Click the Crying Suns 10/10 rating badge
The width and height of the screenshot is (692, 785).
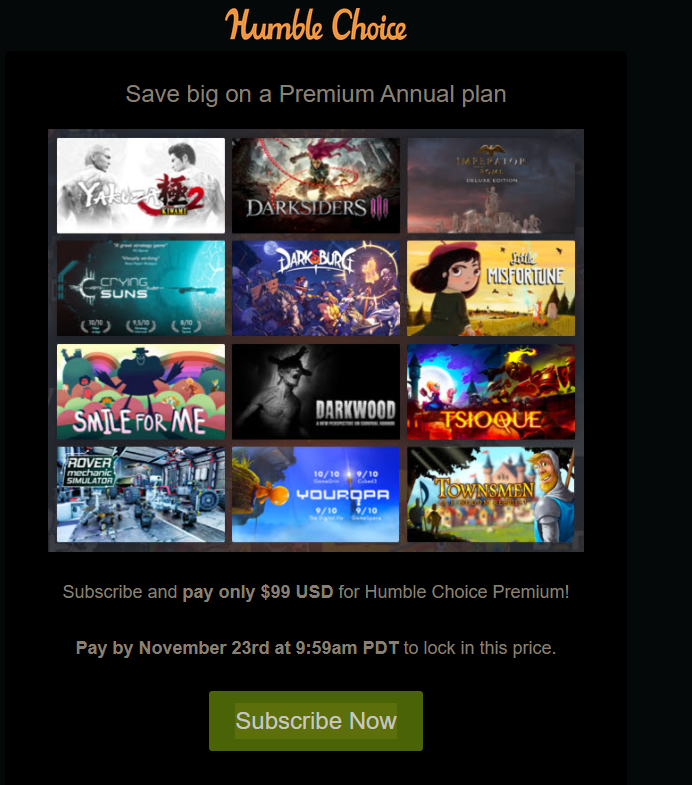coord(96,325)
